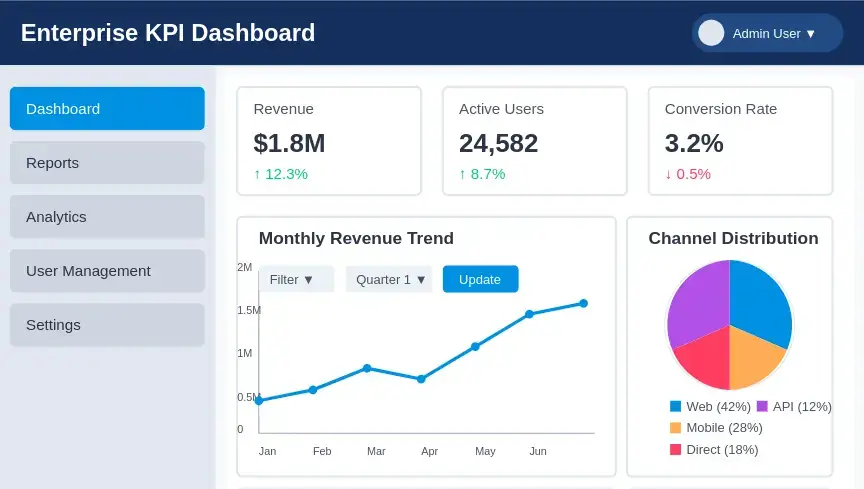Select the Active Users card
This screenshot has height=489, width=864.
(535, 141)
